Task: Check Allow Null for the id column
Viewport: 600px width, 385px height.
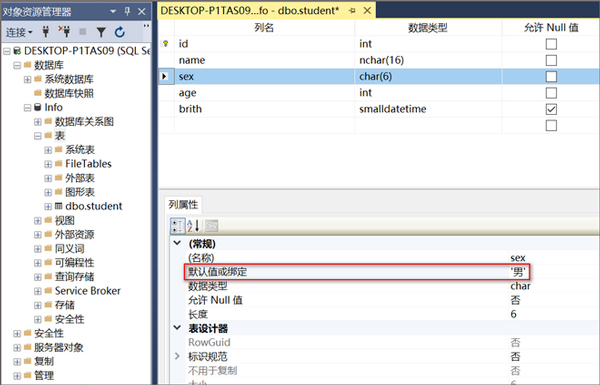Action: point(551,44)
